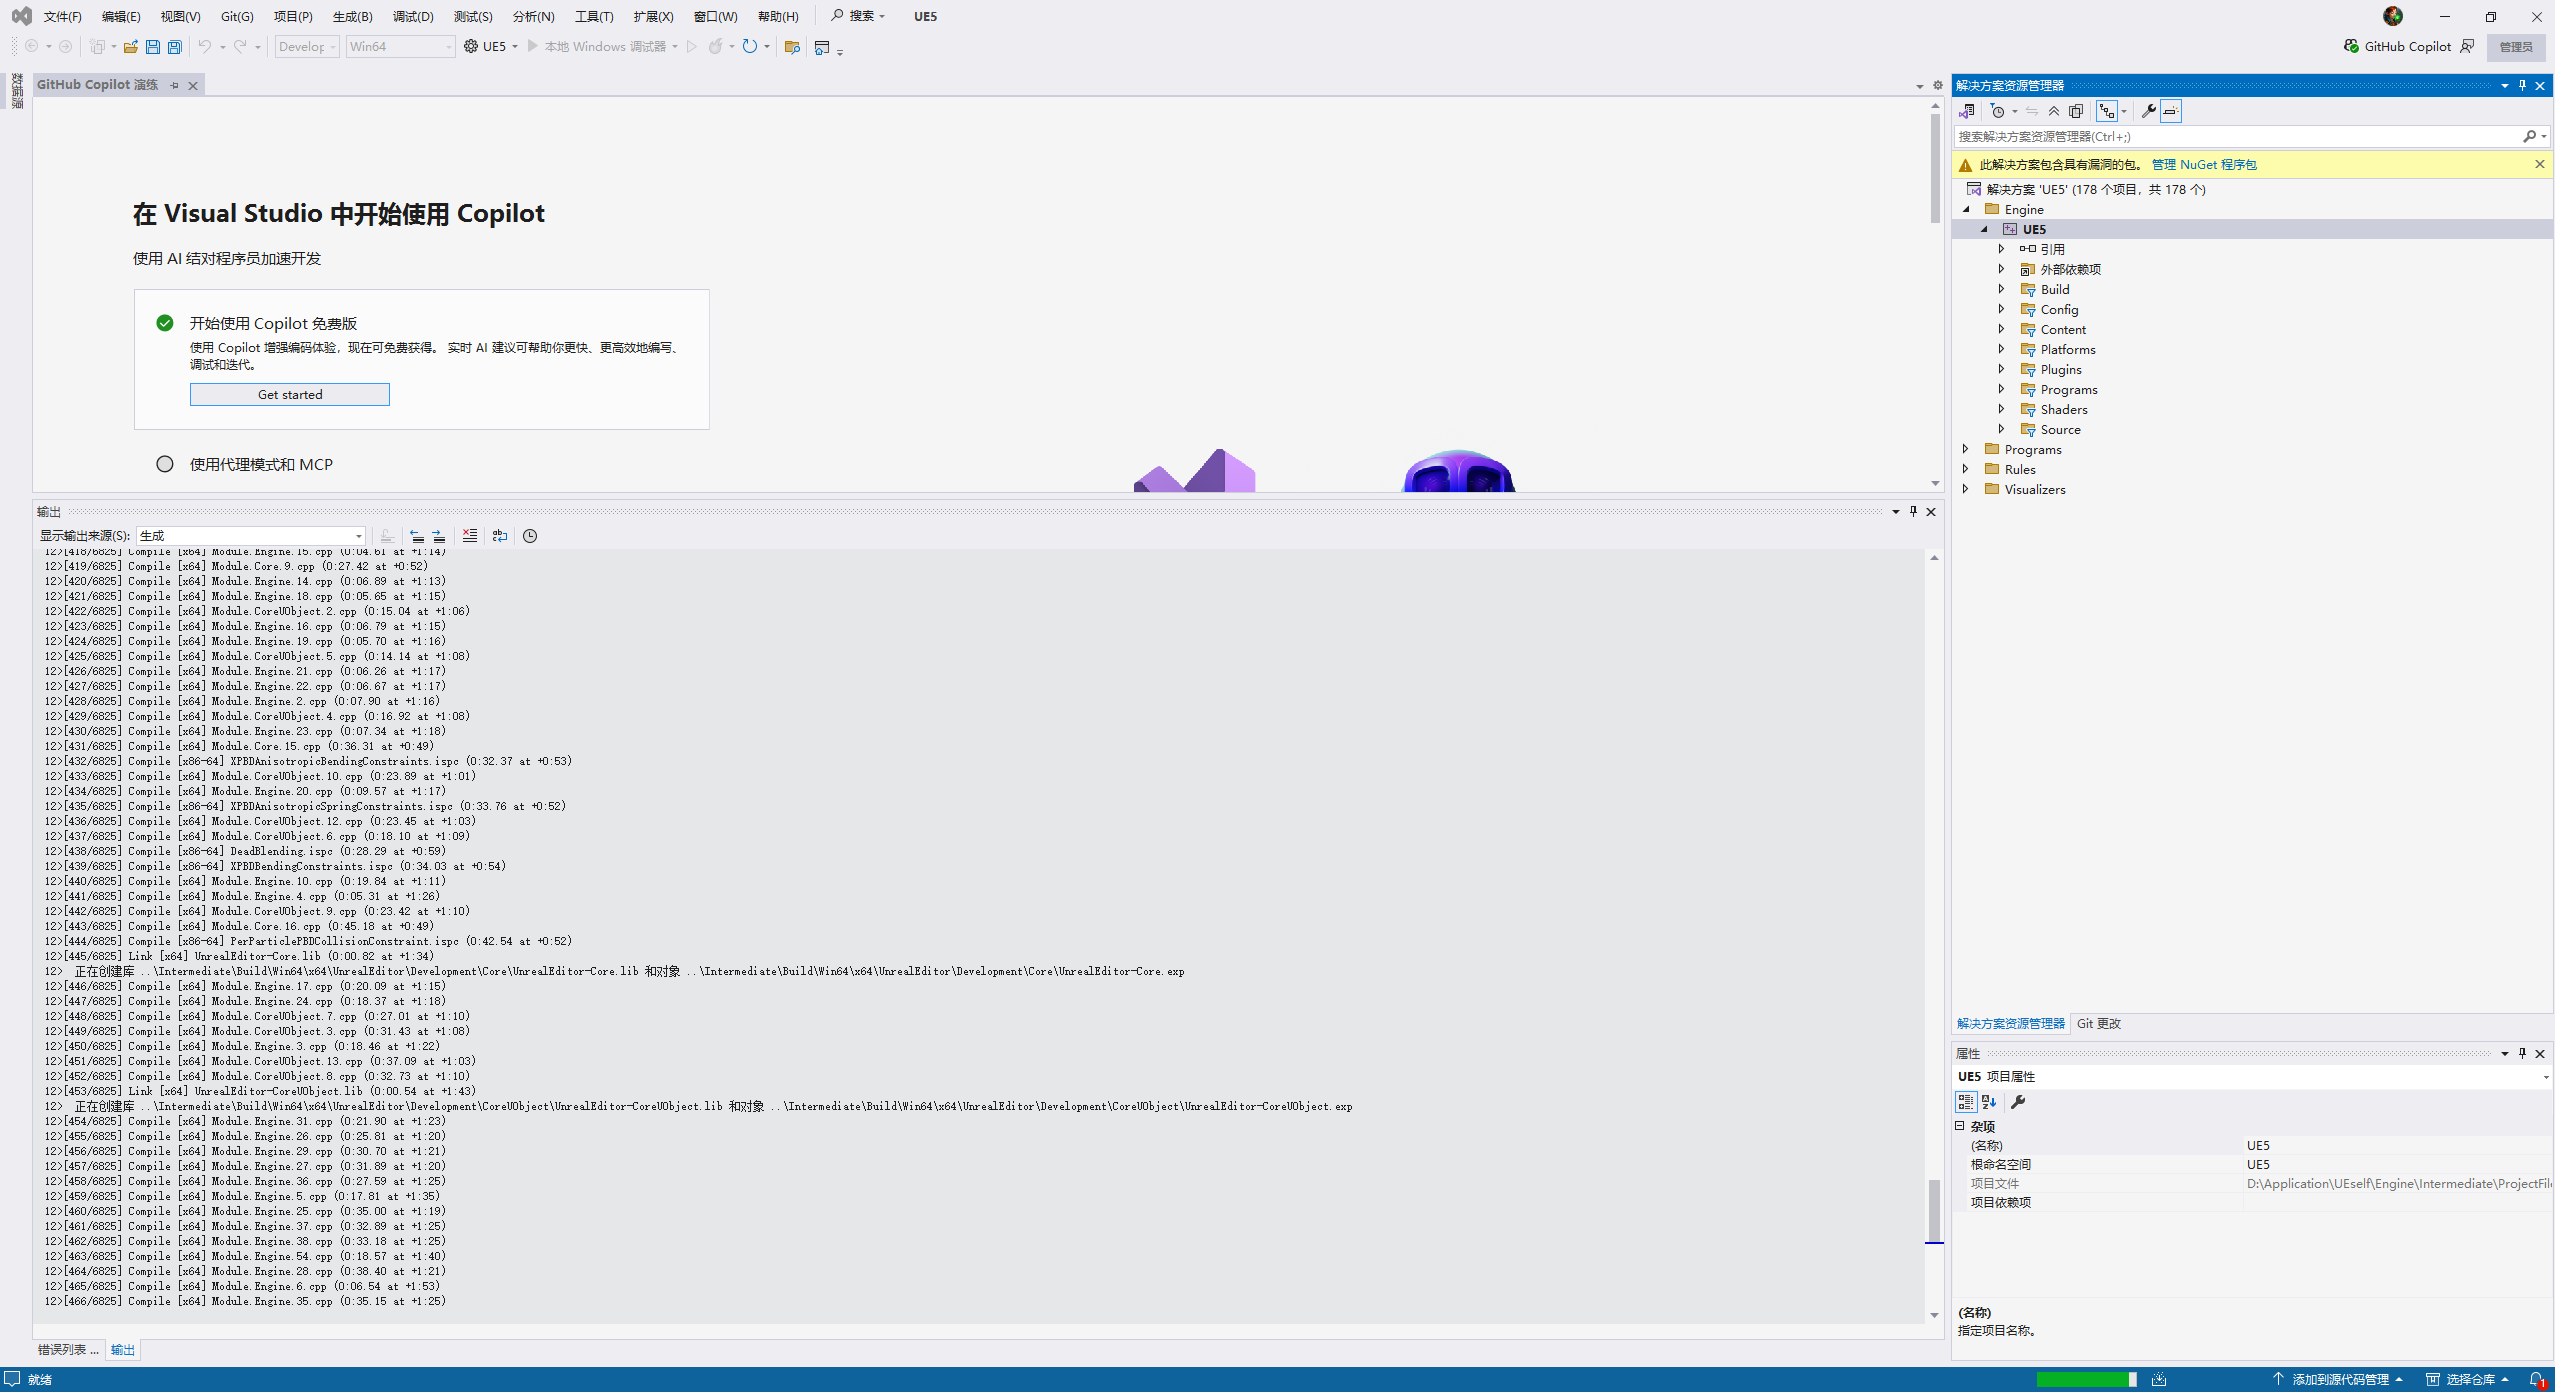Toggle word wrap in Output panel
2555x1392 pixels.
500,536
